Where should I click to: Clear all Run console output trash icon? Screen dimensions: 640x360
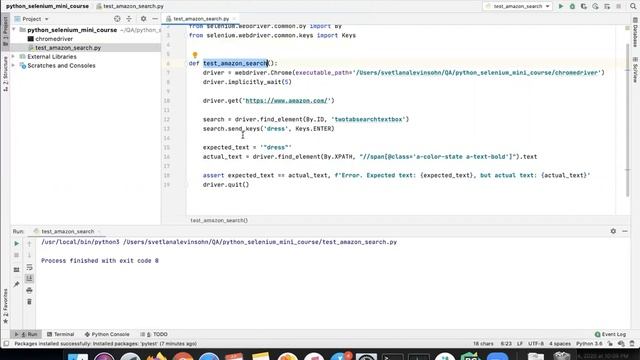[x=29, y=302]
